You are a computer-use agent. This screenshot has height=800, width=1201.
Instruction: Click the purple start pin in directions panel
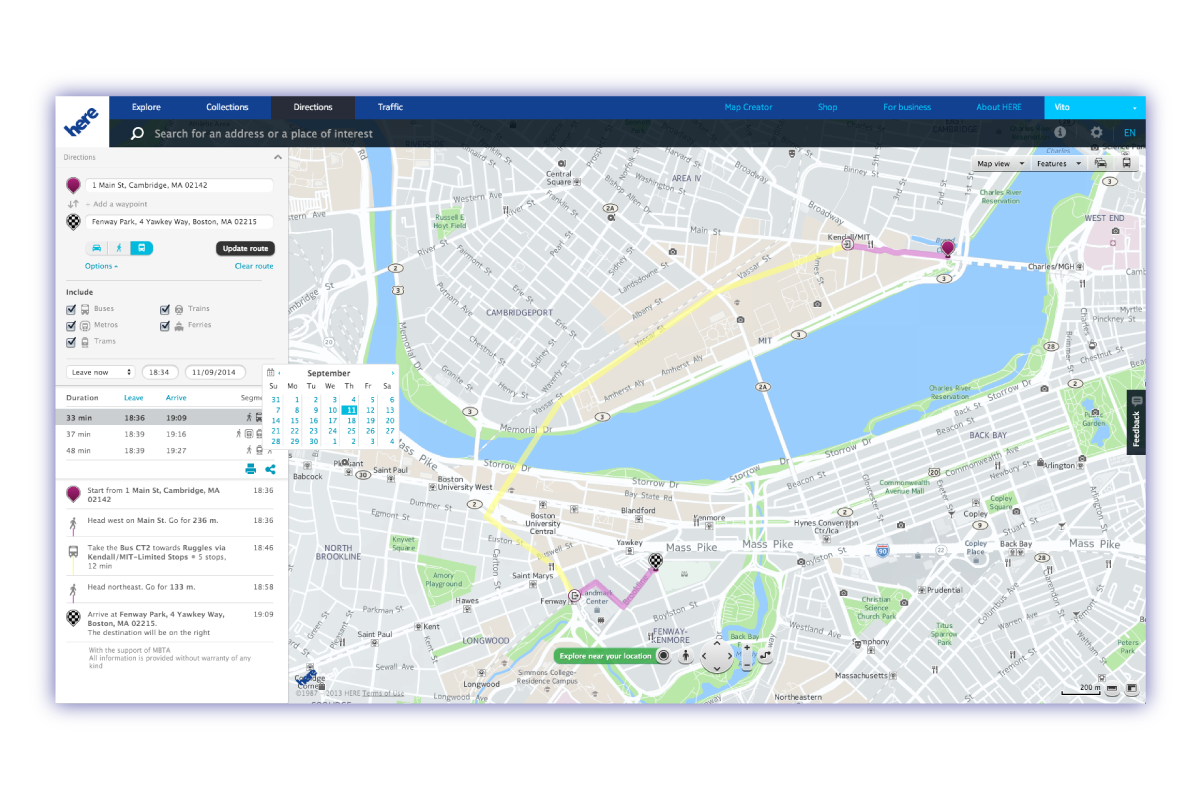pos(73,186)
